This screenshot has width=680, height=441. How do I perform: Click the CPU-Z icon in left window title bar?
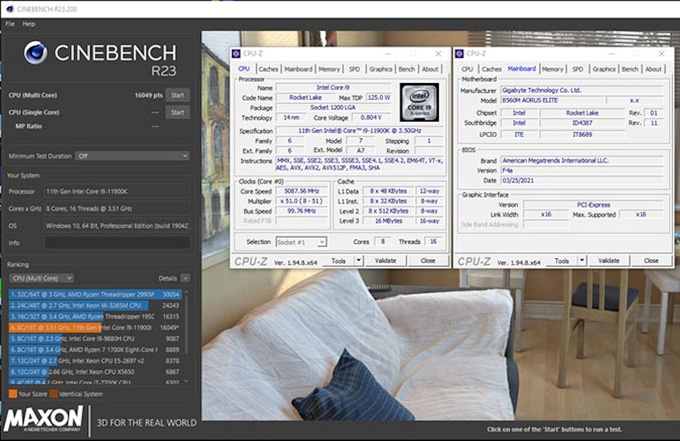pyautogui.click(x=236, y=54)
